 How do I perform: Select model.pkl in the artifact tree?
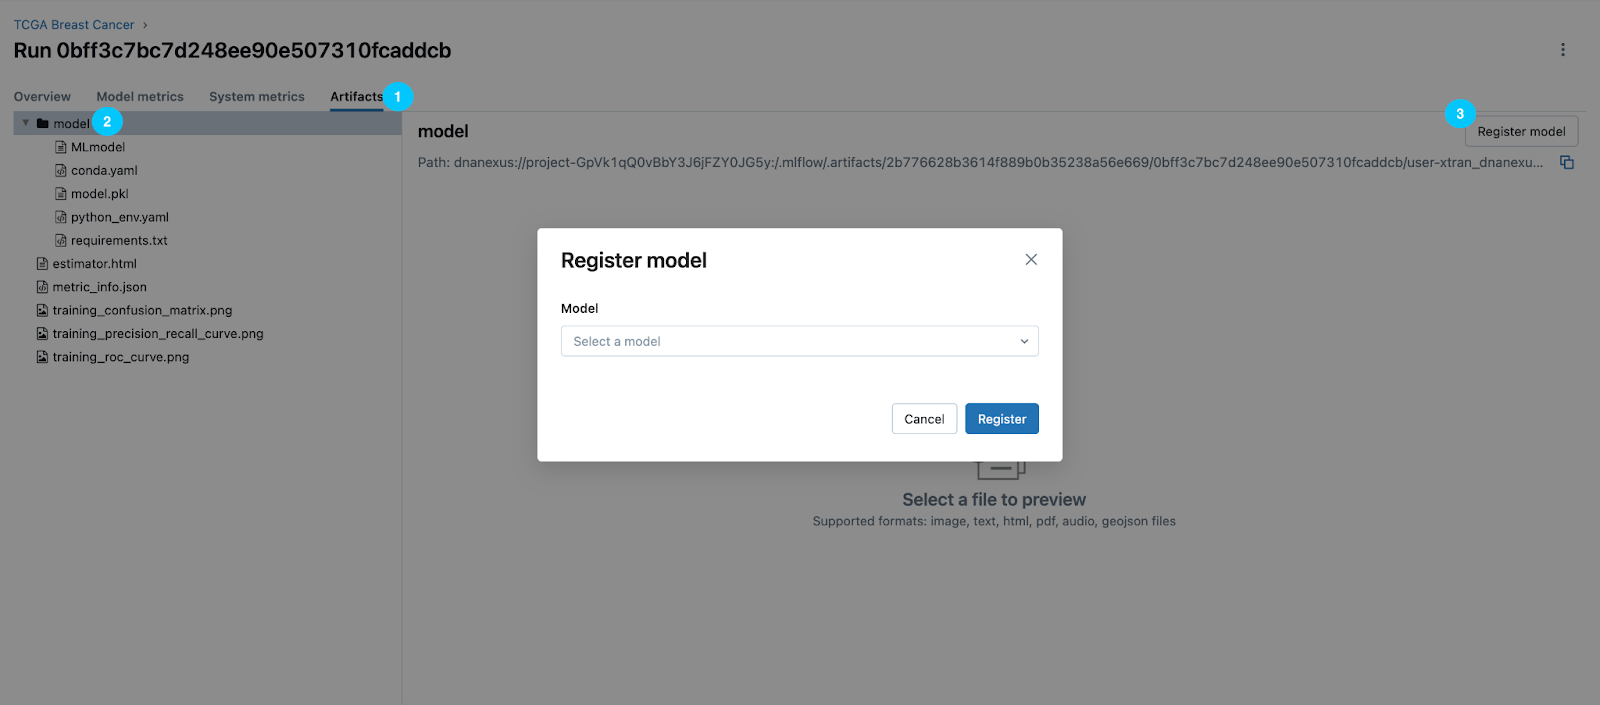click(x=100, y=194)
